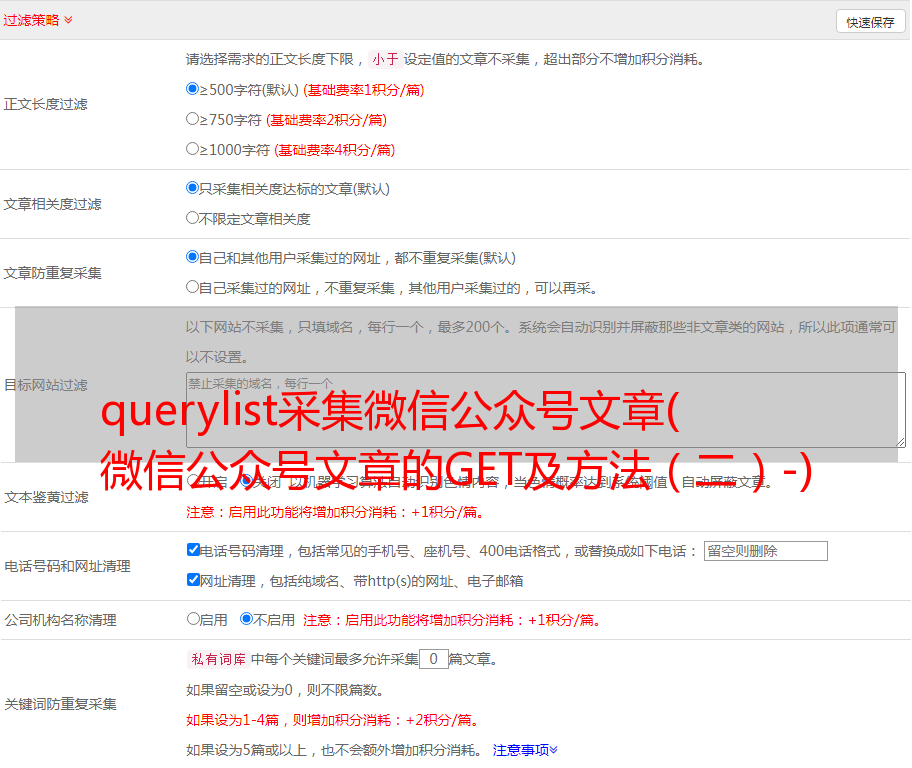Click the 留空则删除 phone replacement field
912x768 pixels.
click(x=765, y=551)
